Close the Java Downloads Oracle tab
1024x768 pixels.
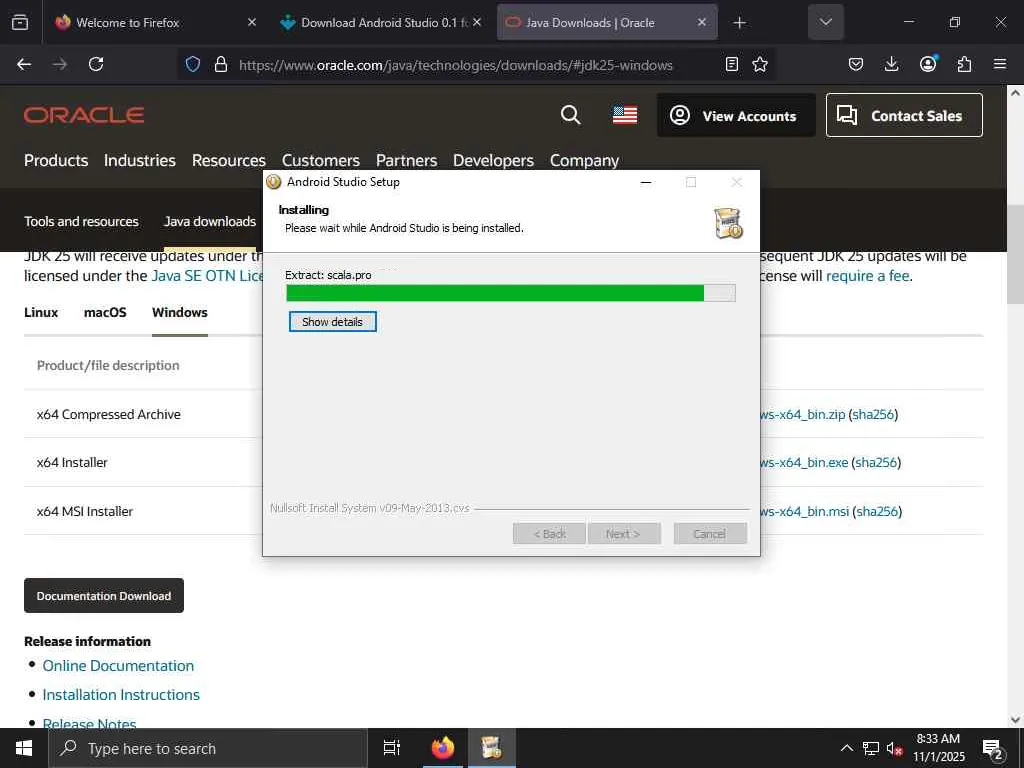pyautogui.click(x=701, y=22)
